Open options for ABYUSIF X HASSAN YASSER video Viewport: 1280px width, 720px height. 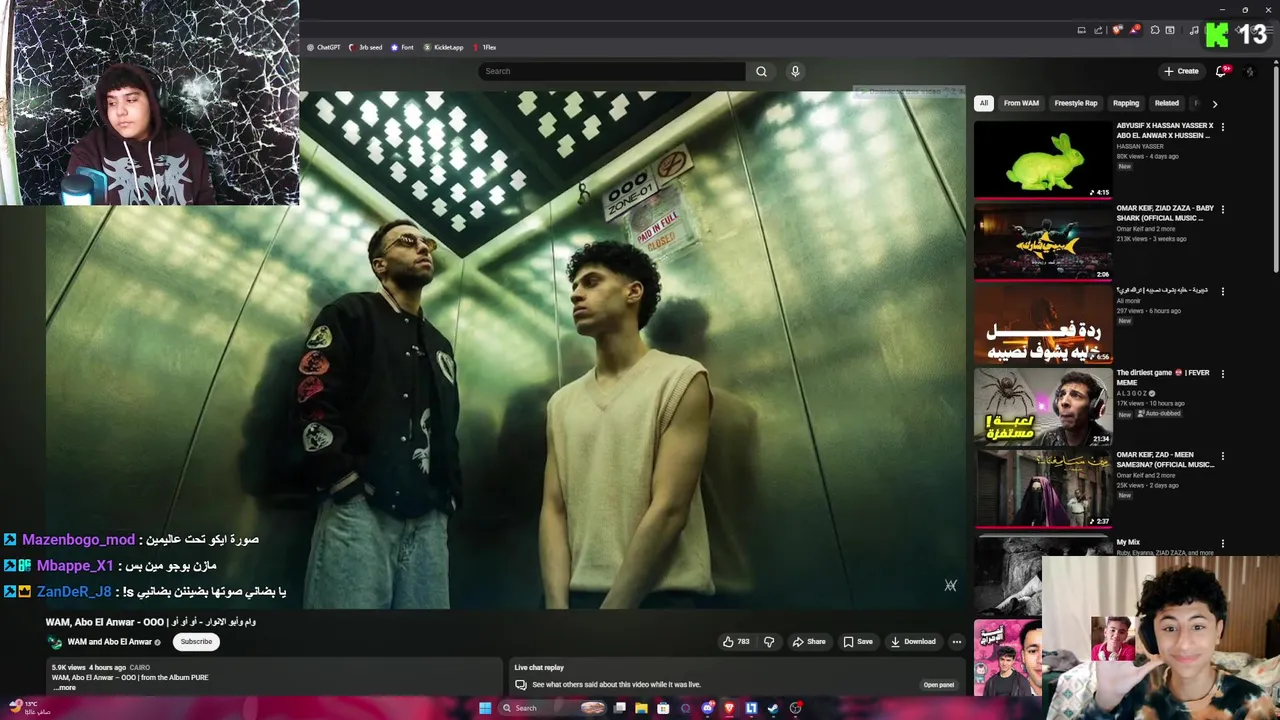coord(1222,127)
